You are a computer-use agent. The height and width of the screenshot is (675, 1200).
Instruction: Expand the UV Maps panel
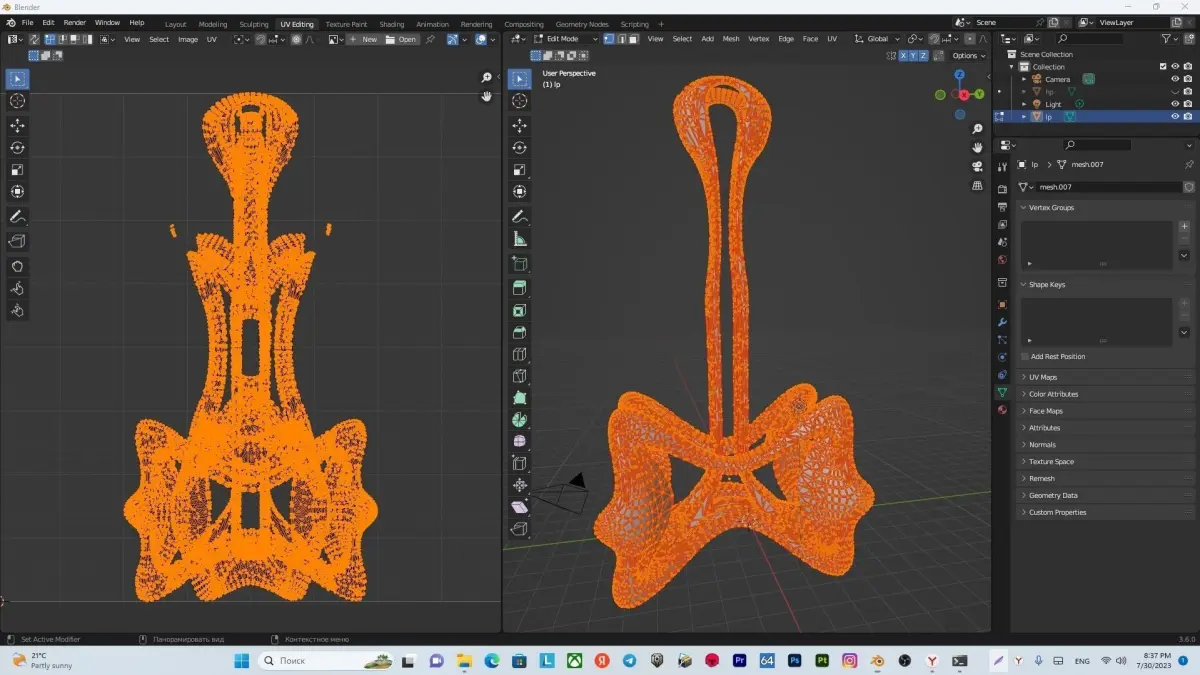[1106, 377]
